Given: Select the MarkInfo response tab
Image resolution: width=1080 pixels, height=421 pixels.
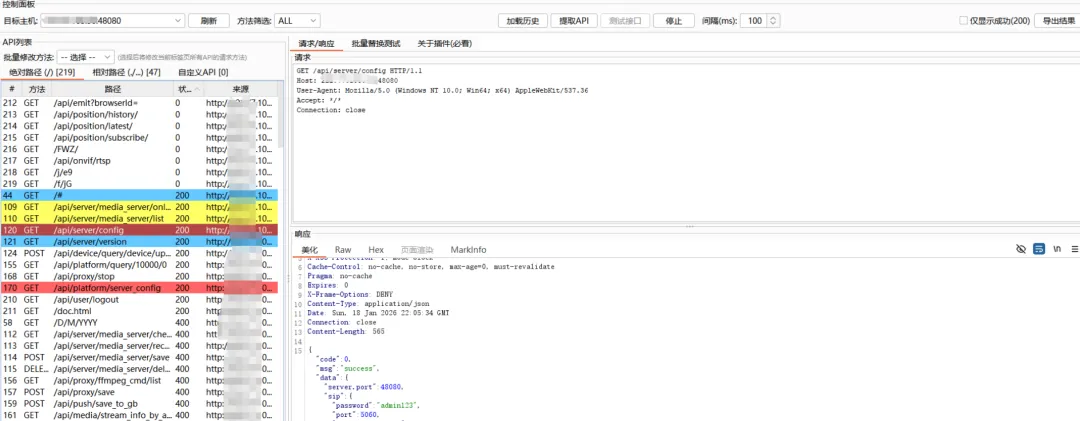Looking at the screenshot, I should [x=468, y=249].
